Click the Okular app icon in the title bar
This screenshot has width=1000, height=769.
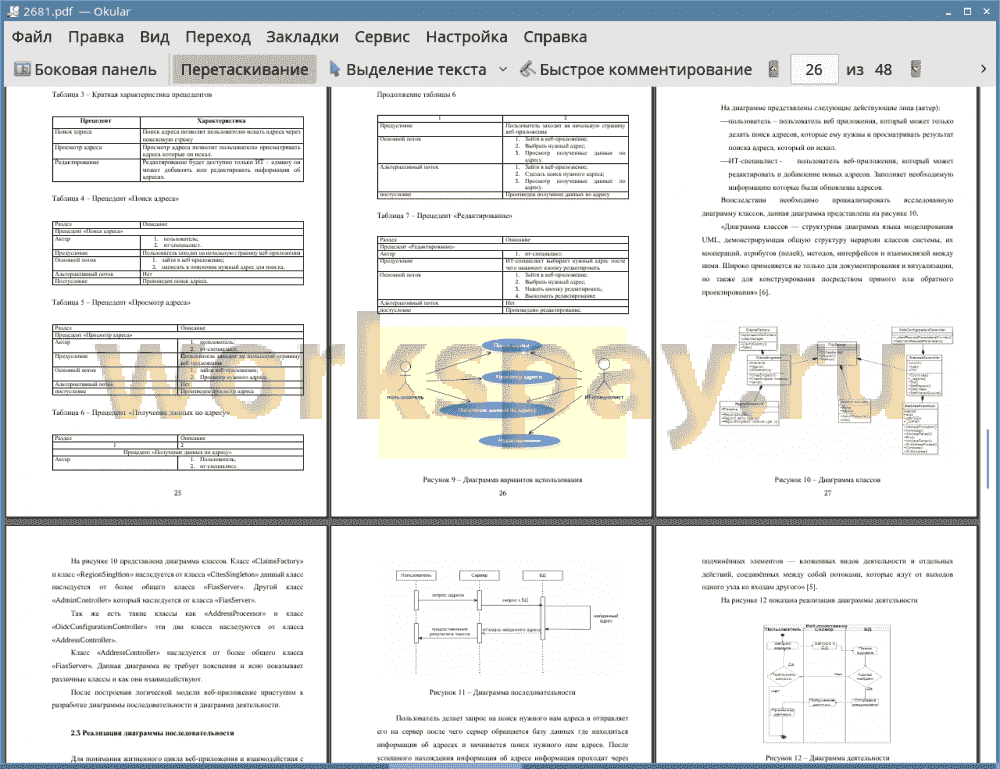coord(13,11)
